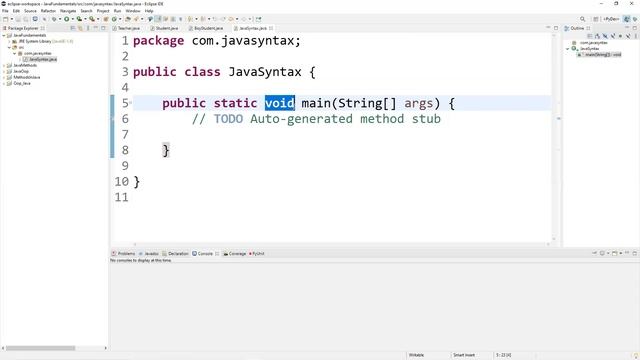Viewport: 640px width, 360px height.
Task: Click the editor vertical scrollbar
Action: [x=554, y=137]
